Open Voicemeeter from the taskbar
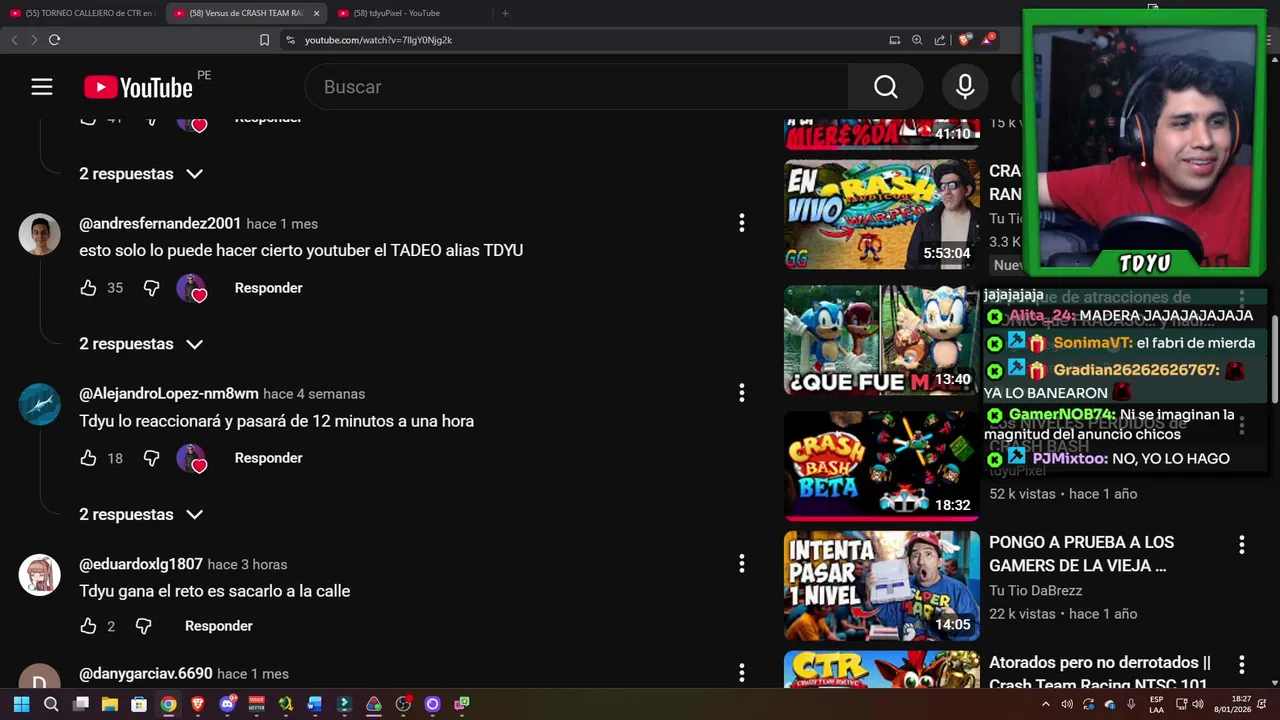This screenshot has width=1280, height=720. (256, 704)
